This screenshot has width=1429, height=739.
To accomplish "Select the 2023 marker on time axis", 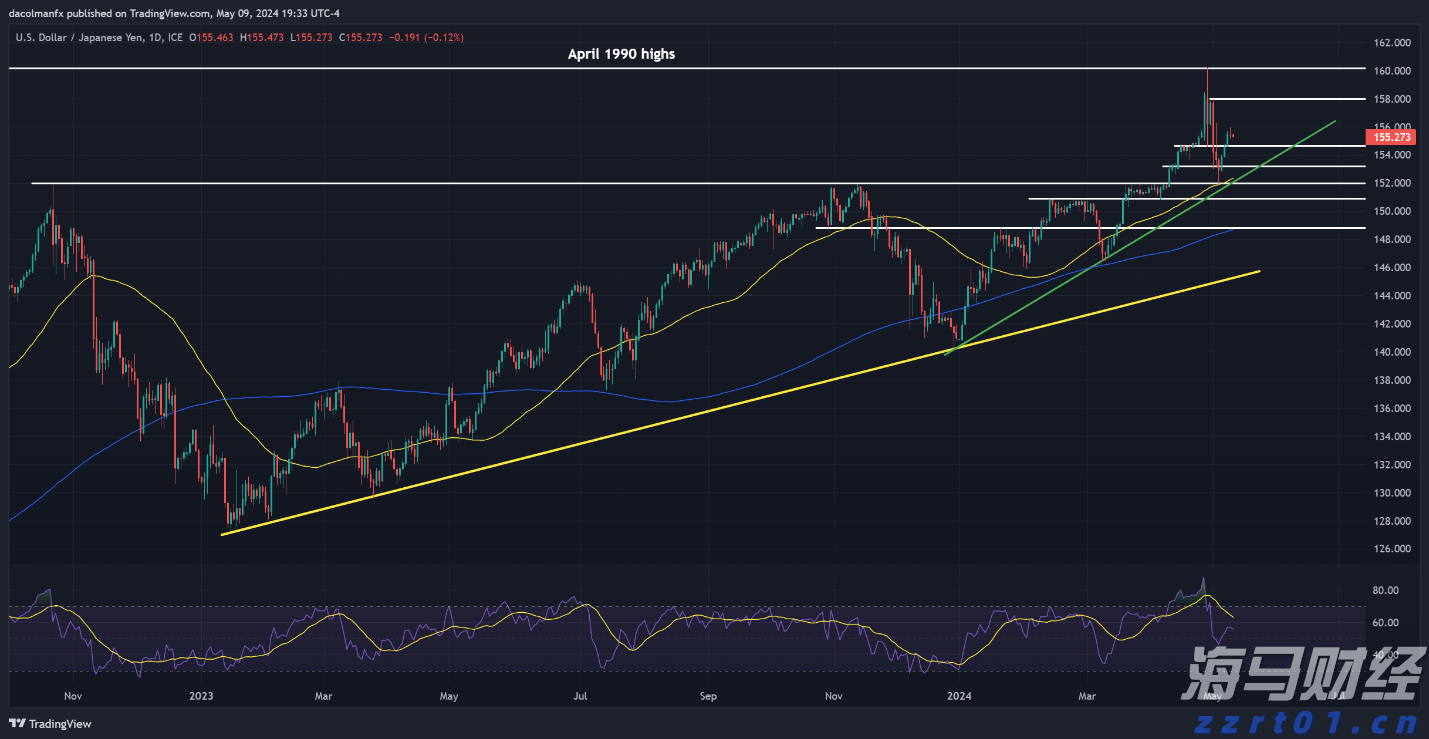I will click(201, 695).
